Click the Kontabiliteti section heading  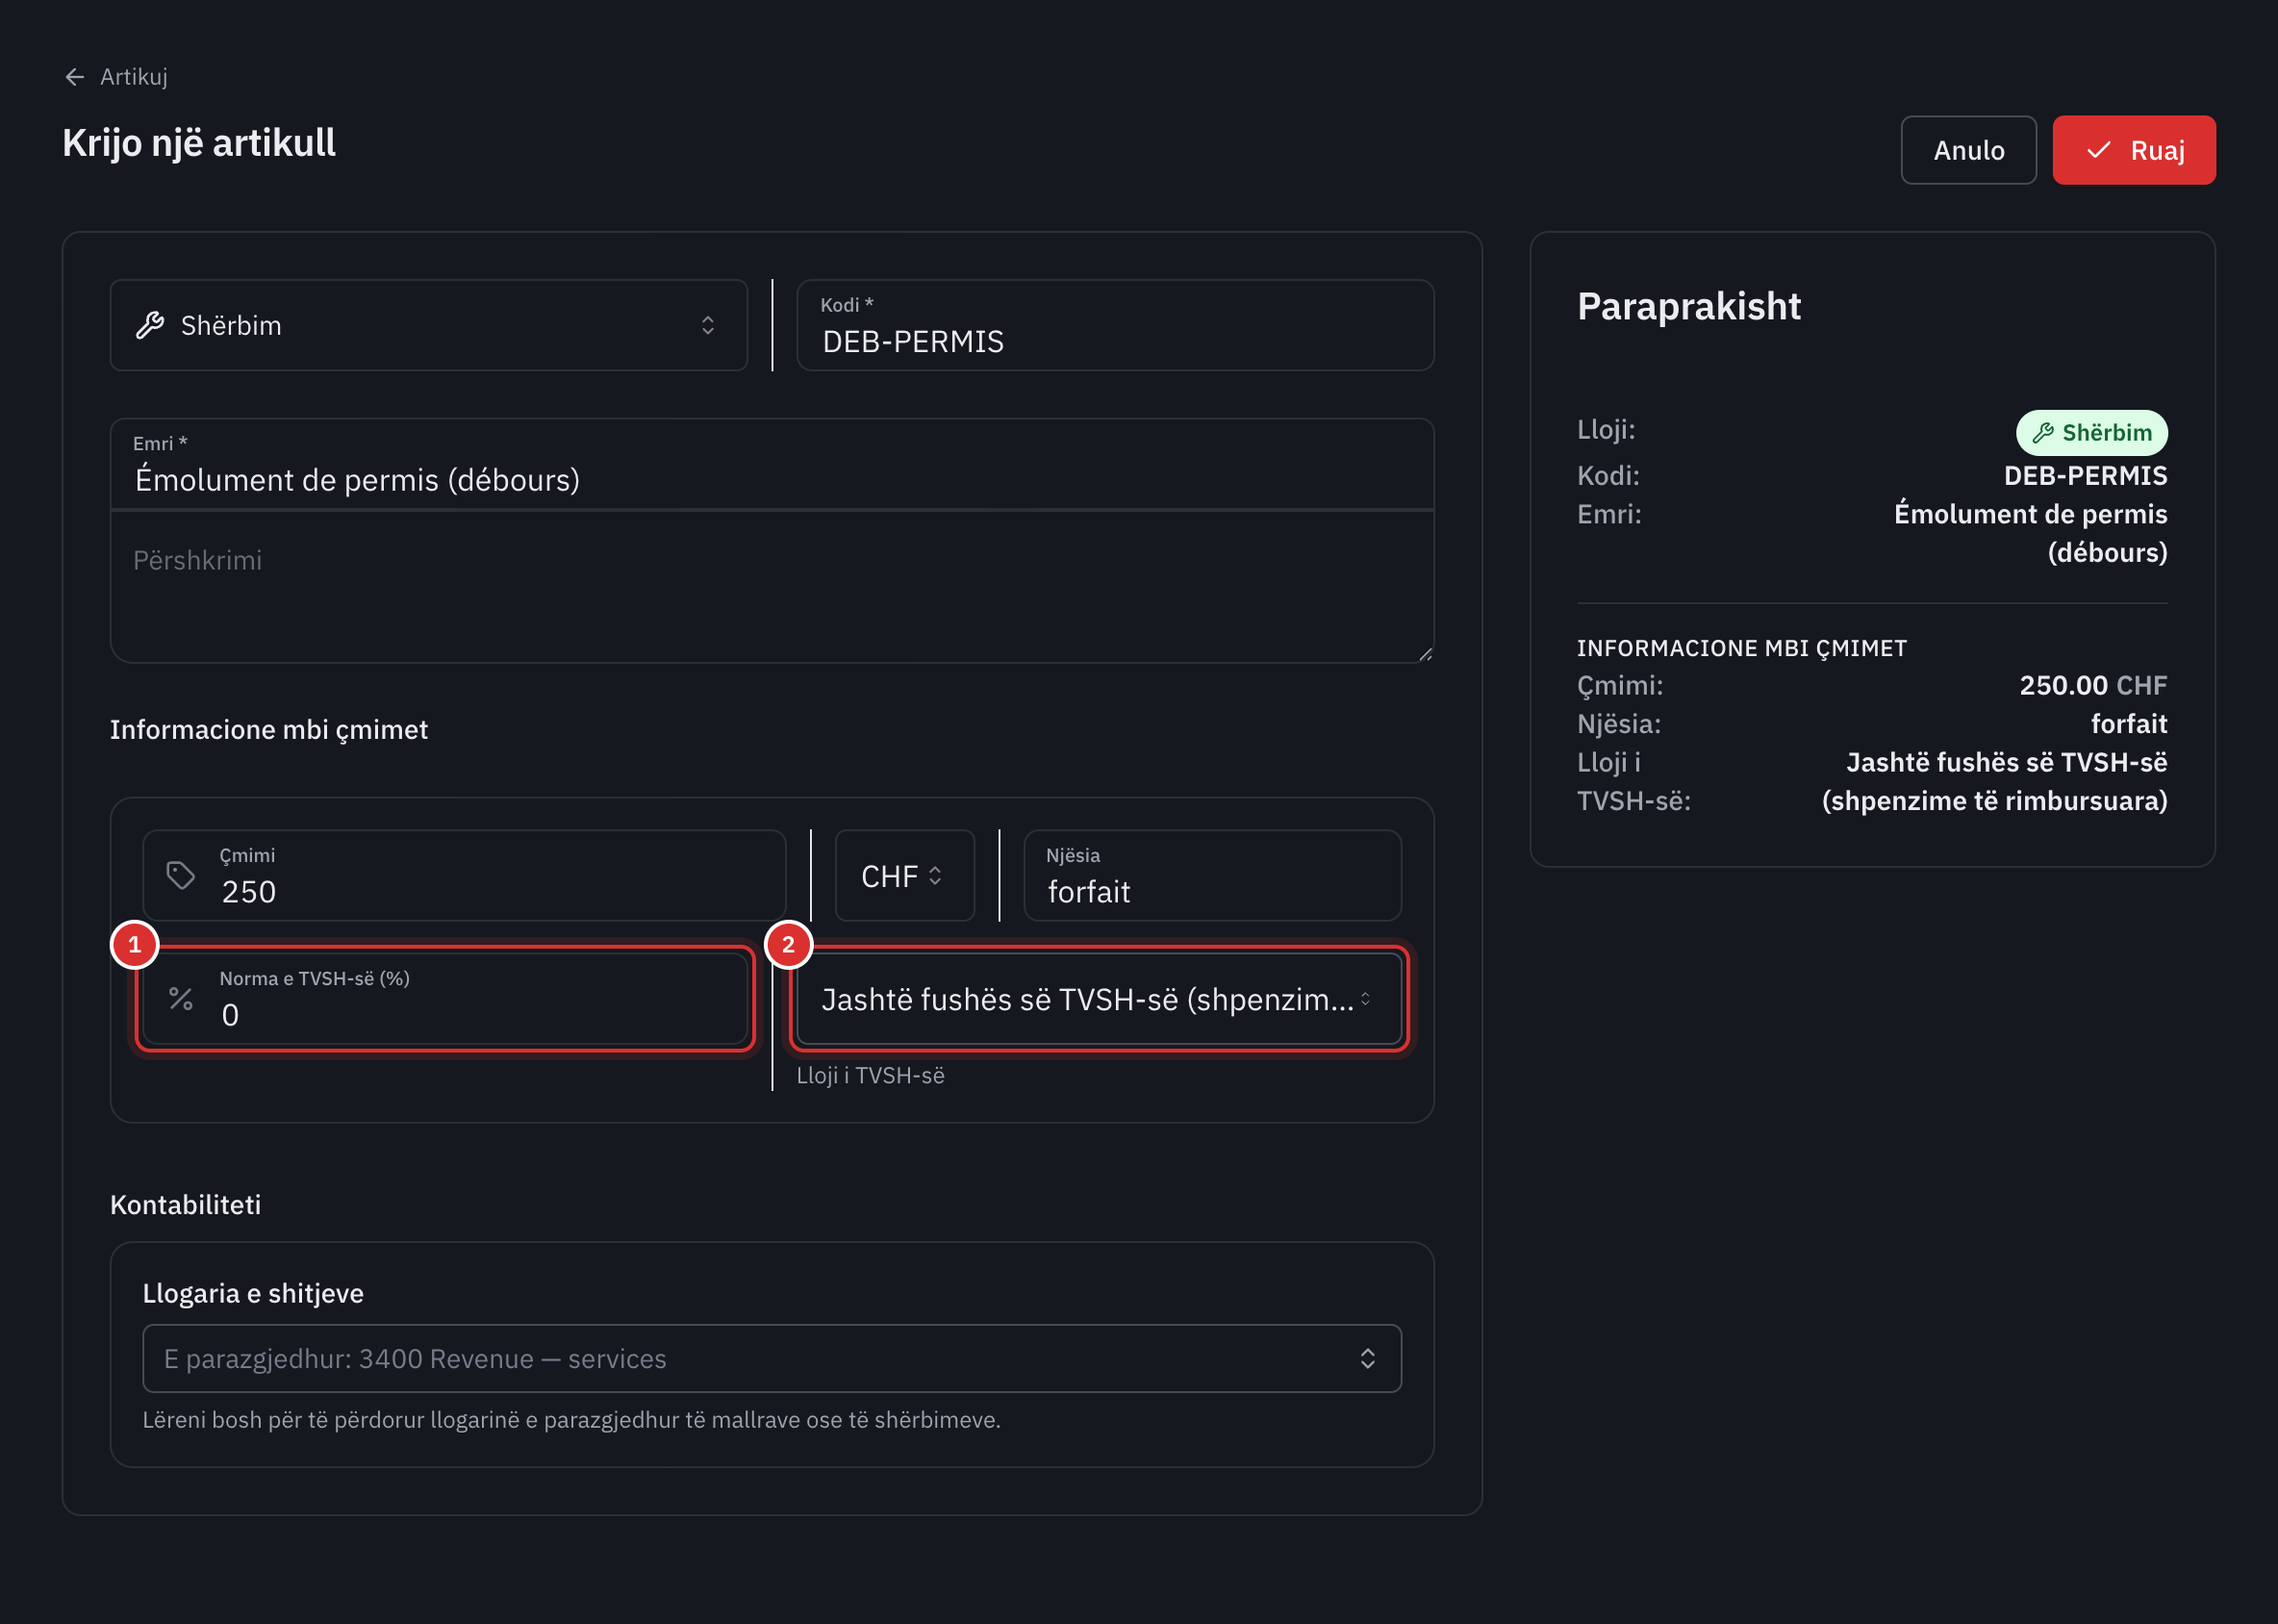point(185,1204)
